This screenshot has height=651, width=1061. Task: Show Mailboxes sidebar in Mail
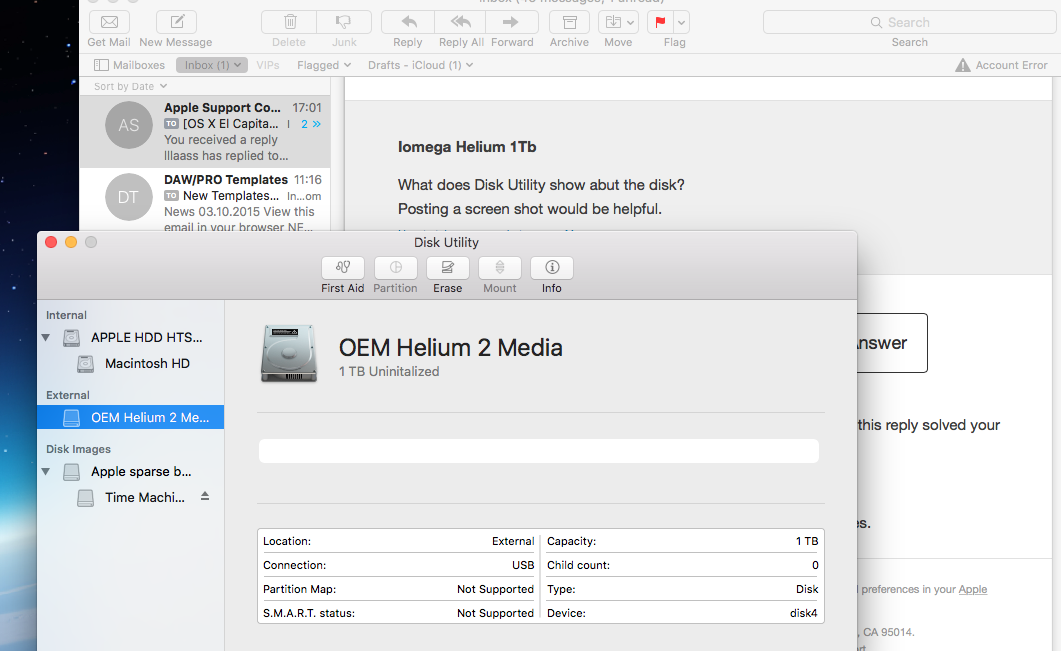129,65
